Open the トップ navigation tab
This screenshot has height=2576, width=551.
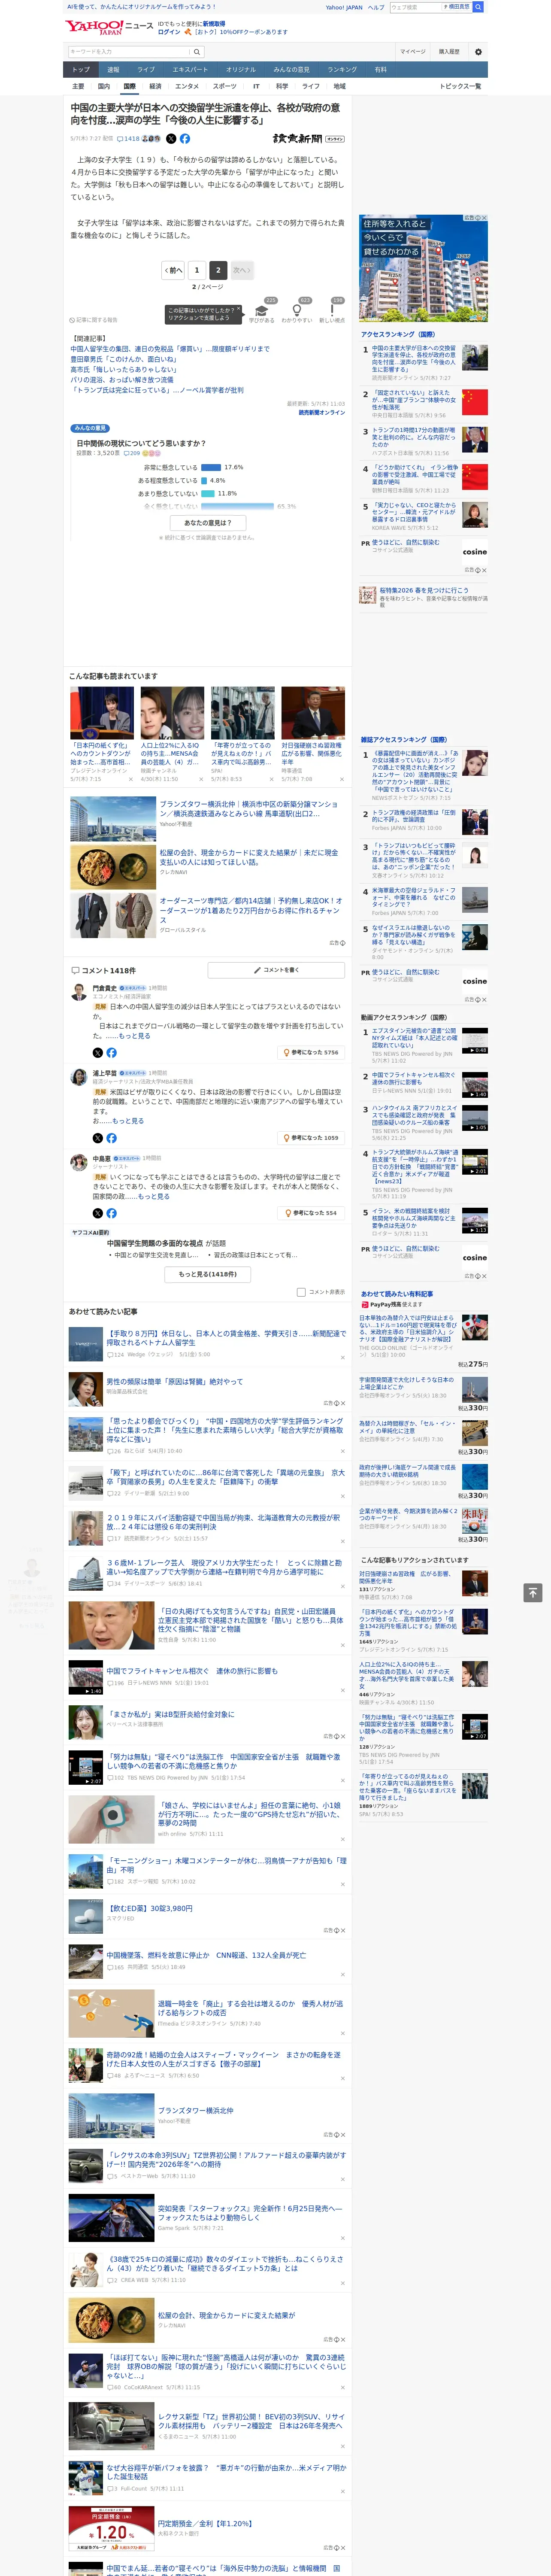[x=81, y=69]
